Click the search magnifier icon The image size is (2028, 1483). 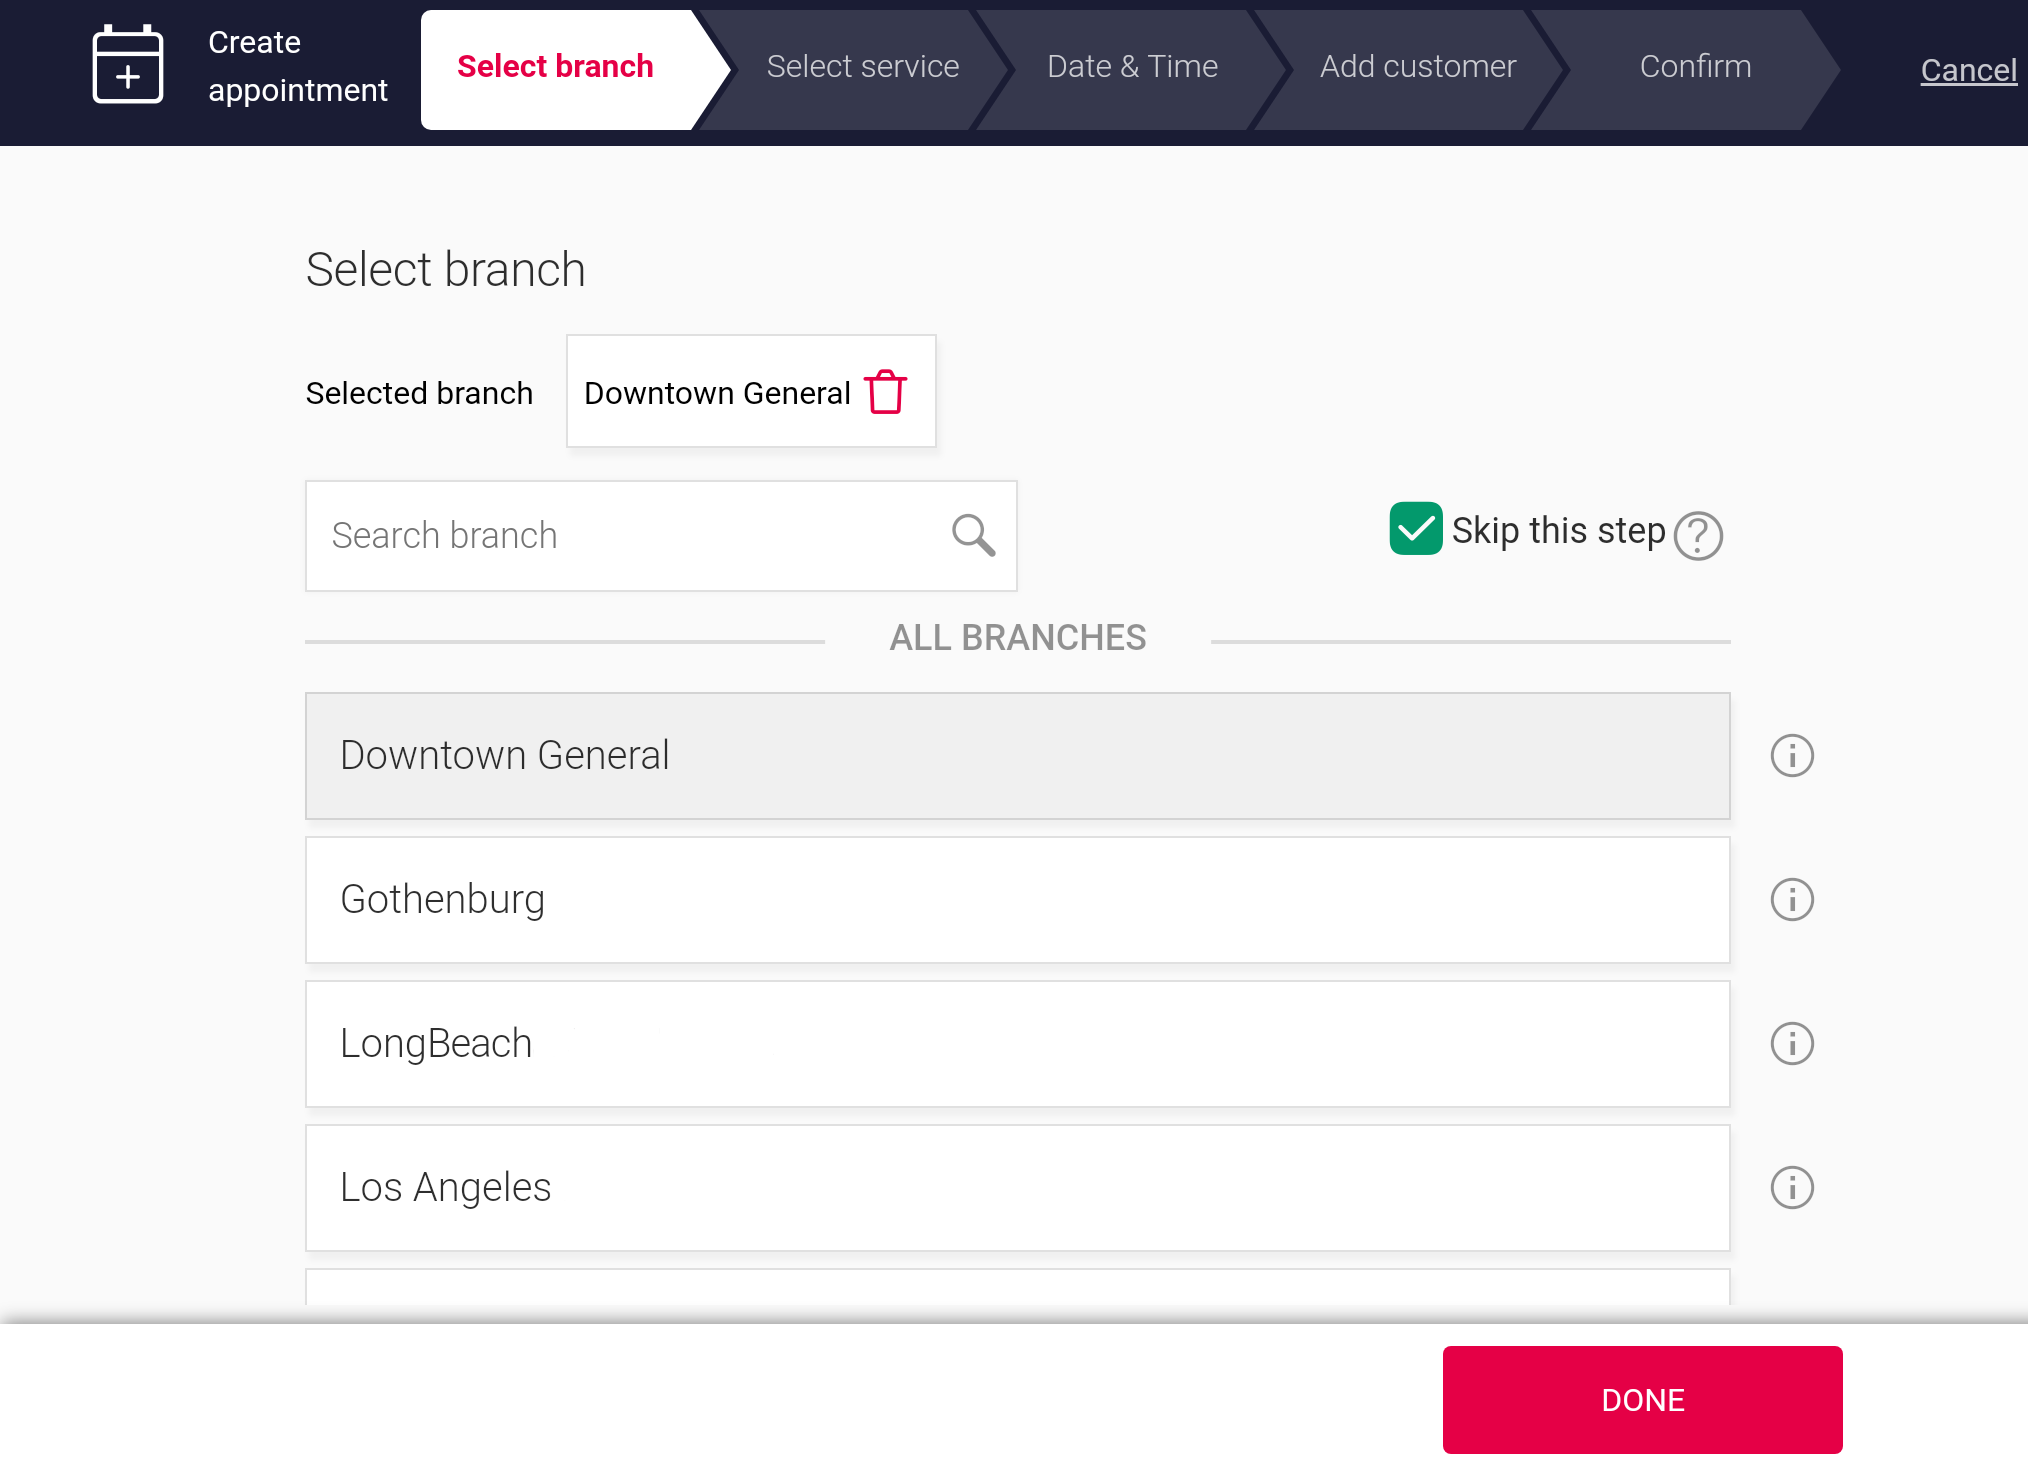(x=973, y=535)
